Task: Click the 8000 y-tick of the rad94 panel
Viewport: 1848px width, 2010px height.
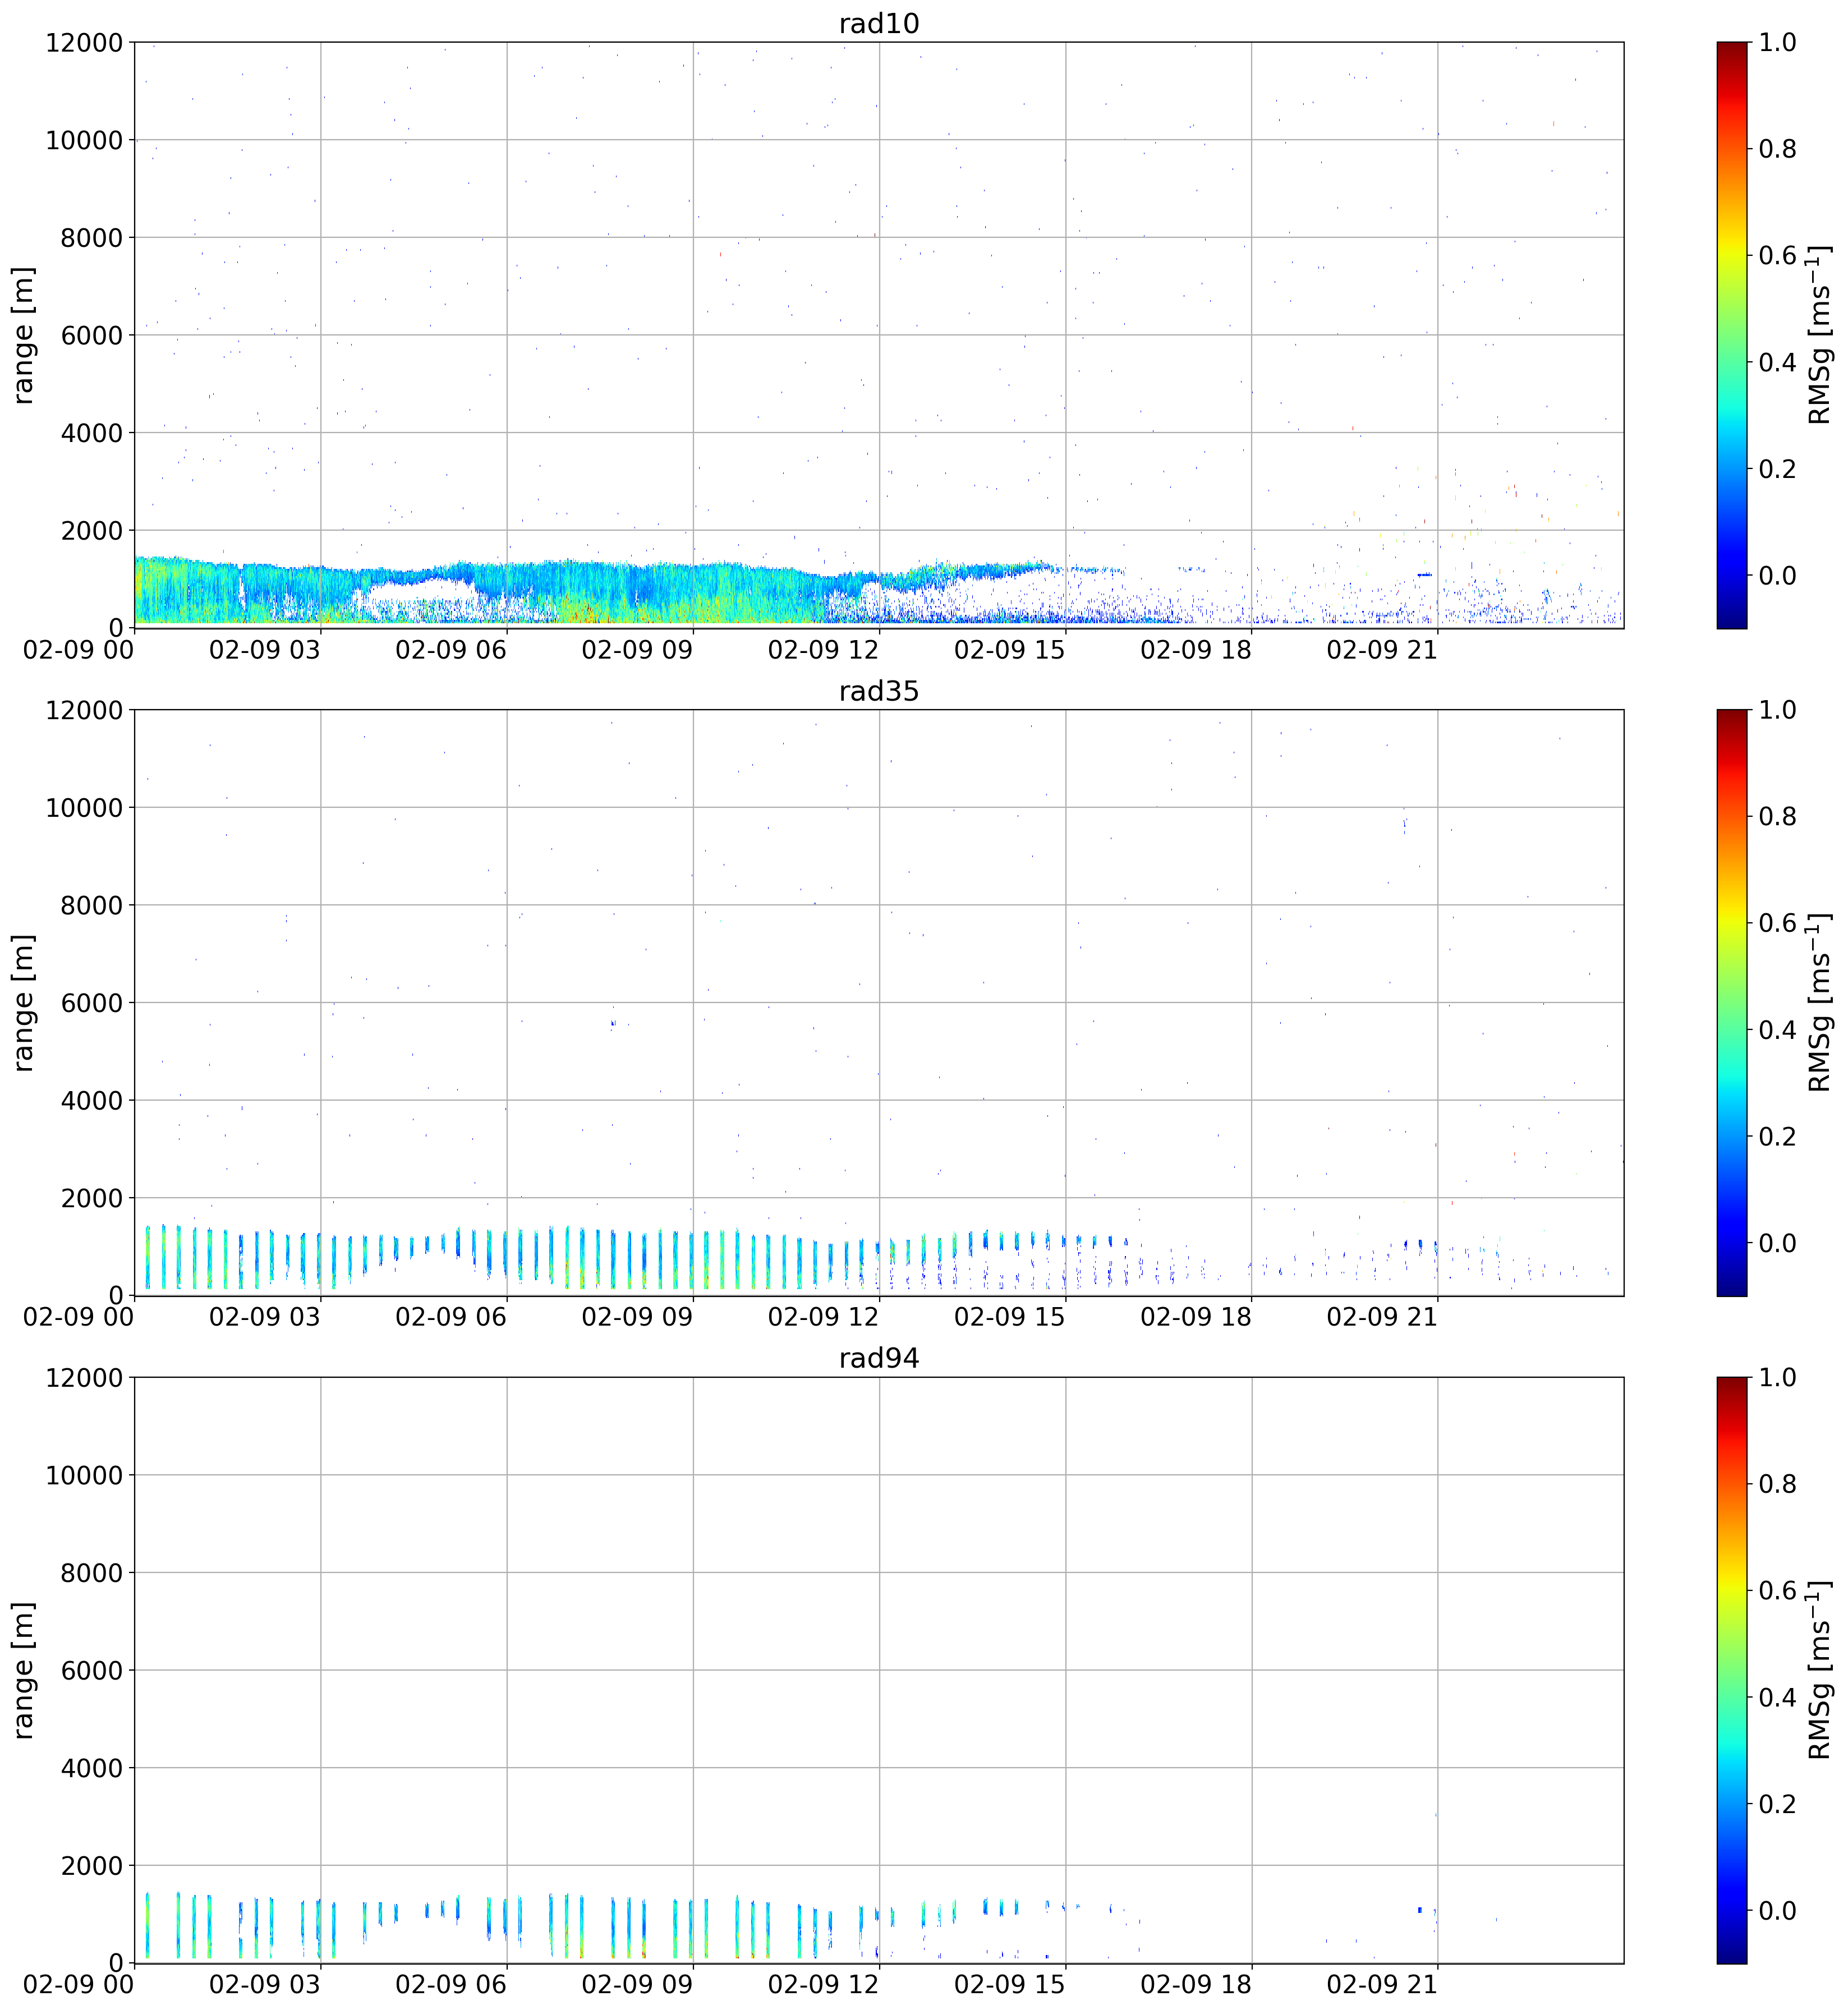Action: 91,1572
